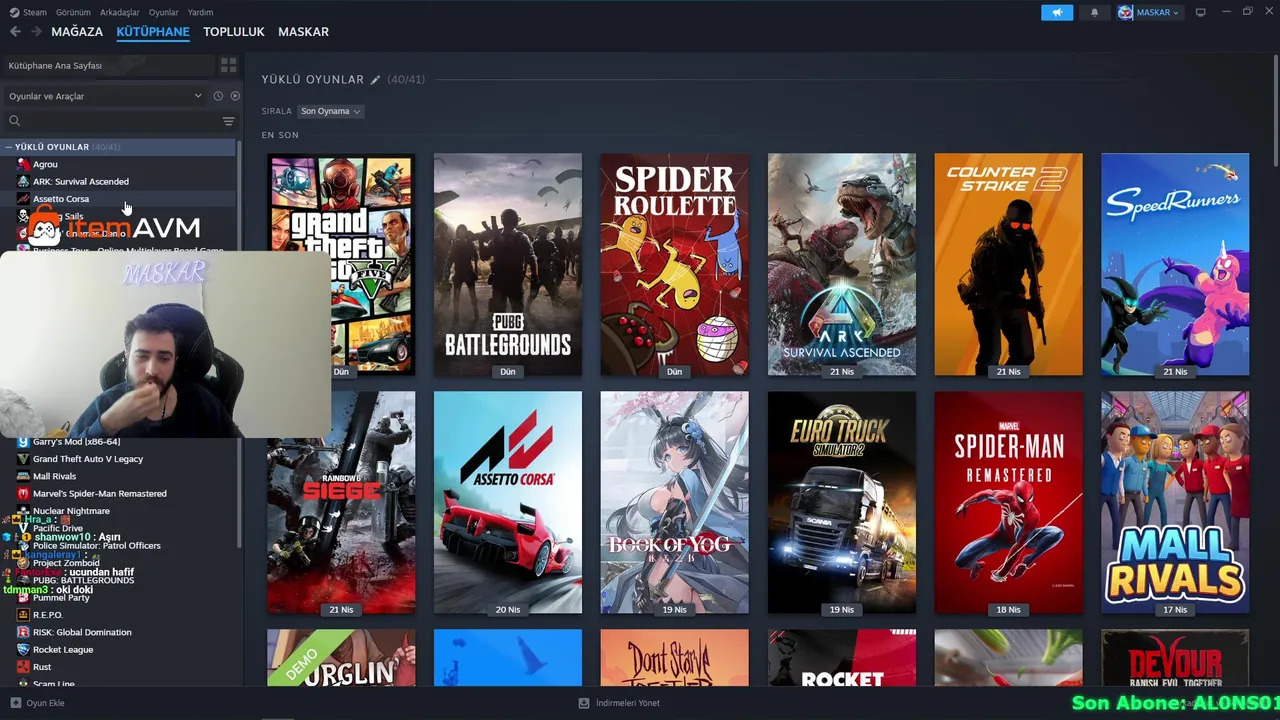The height and width of the screenshot is (720, 1280).
Task: Open Counter-Strike 2 cover
Action: (x=1008, y=265)
